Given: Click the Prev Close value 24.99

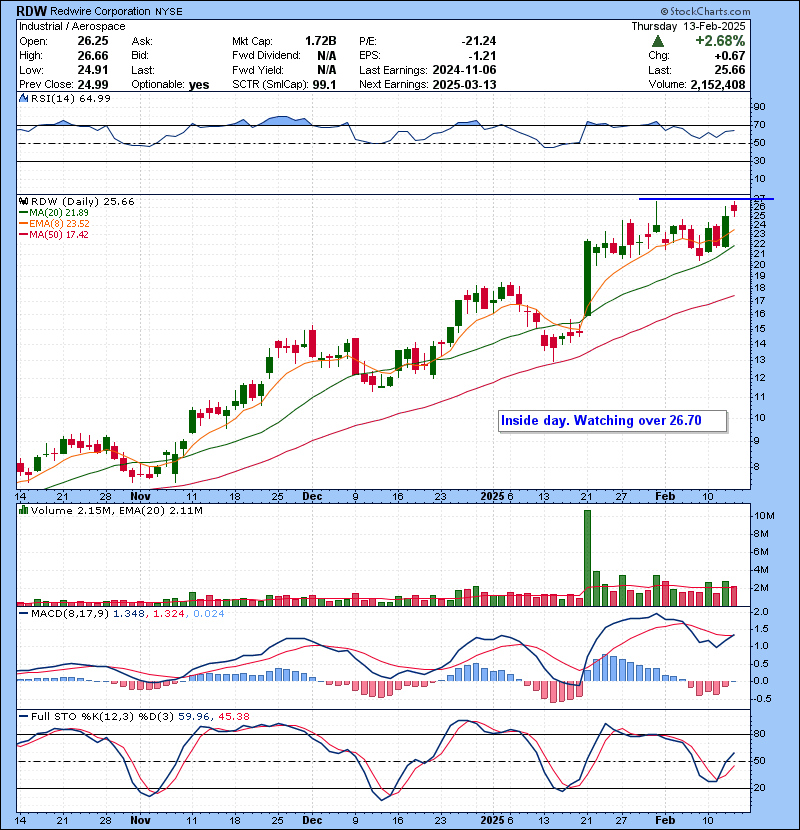Looking at the screenshot, I should click(93, 85).
